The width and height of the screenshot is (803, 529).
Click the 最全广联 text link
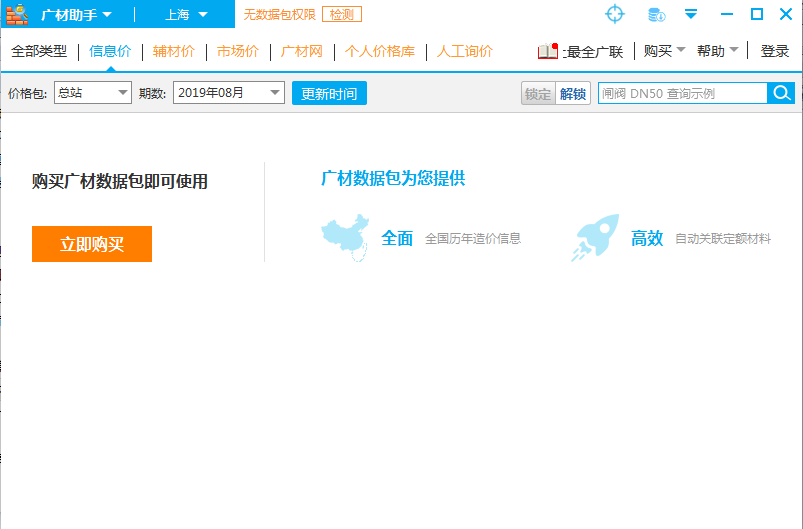(x=593, y=52)
